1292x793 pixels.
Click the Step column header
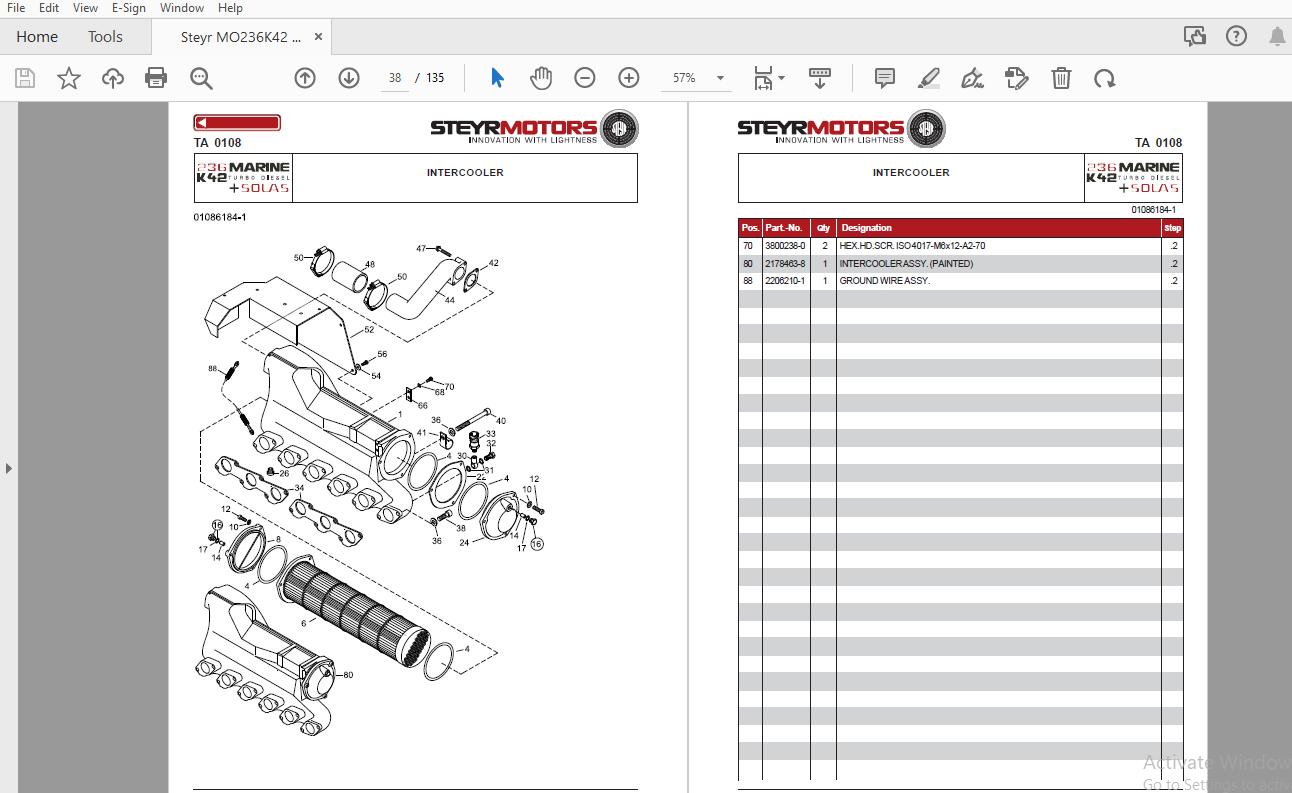point(1172,228)
